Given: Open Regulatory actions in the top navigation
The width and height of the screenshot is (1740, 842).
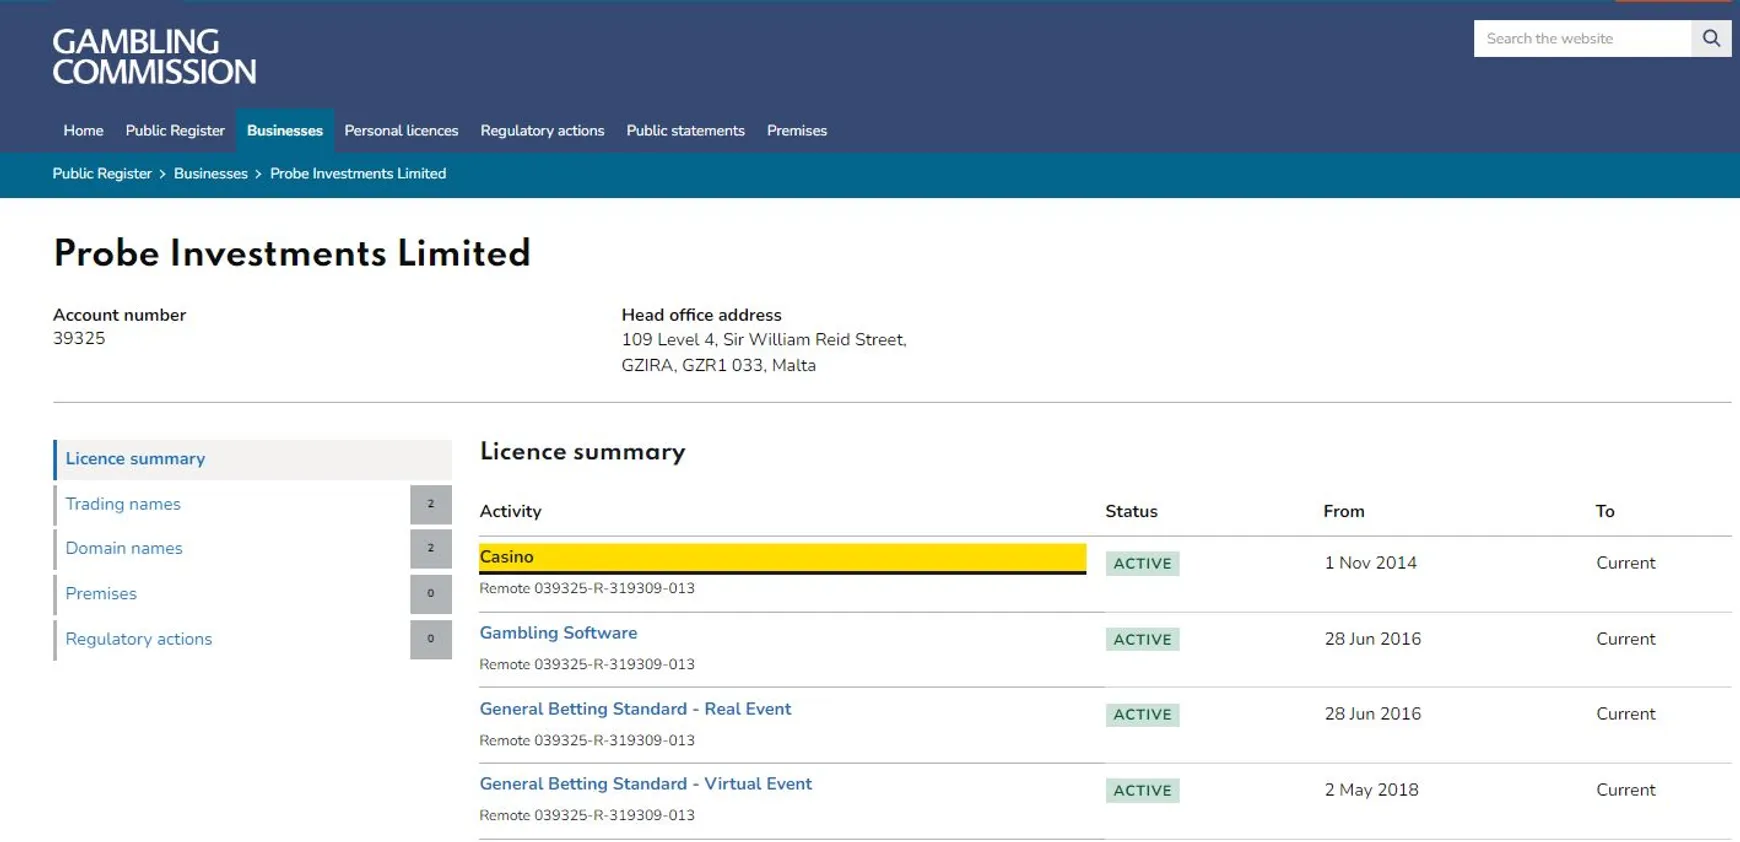Looking at the screenshot, I should [x=542, y=131].
